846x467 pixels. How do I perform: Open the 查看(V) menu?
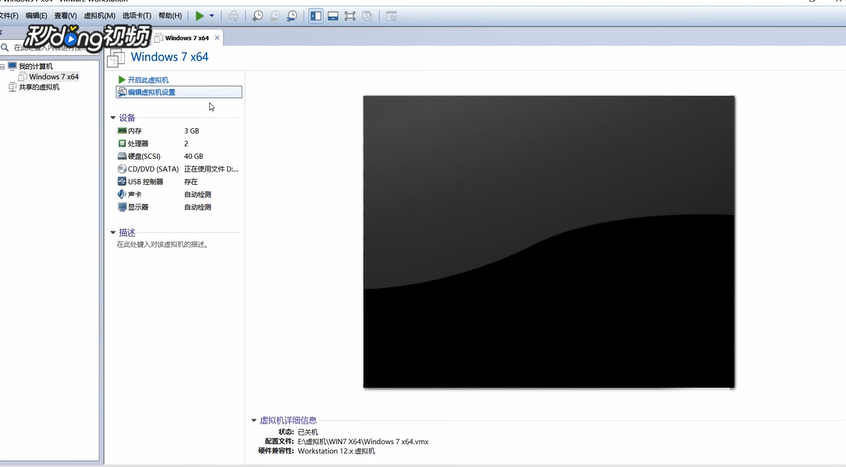65,16
